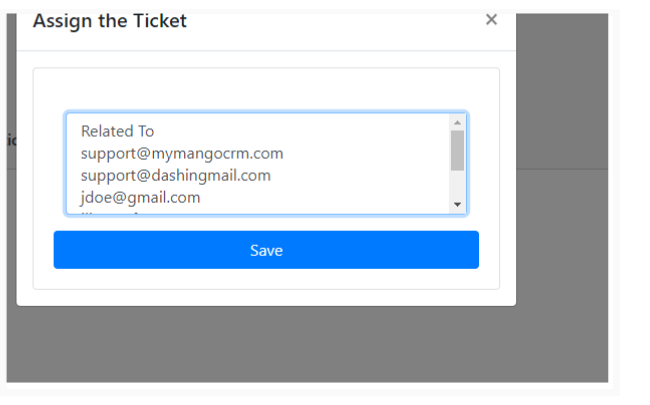
Task: Click the list's scroll down arrow
Action: pyautogui.click(x=457, y=204)
